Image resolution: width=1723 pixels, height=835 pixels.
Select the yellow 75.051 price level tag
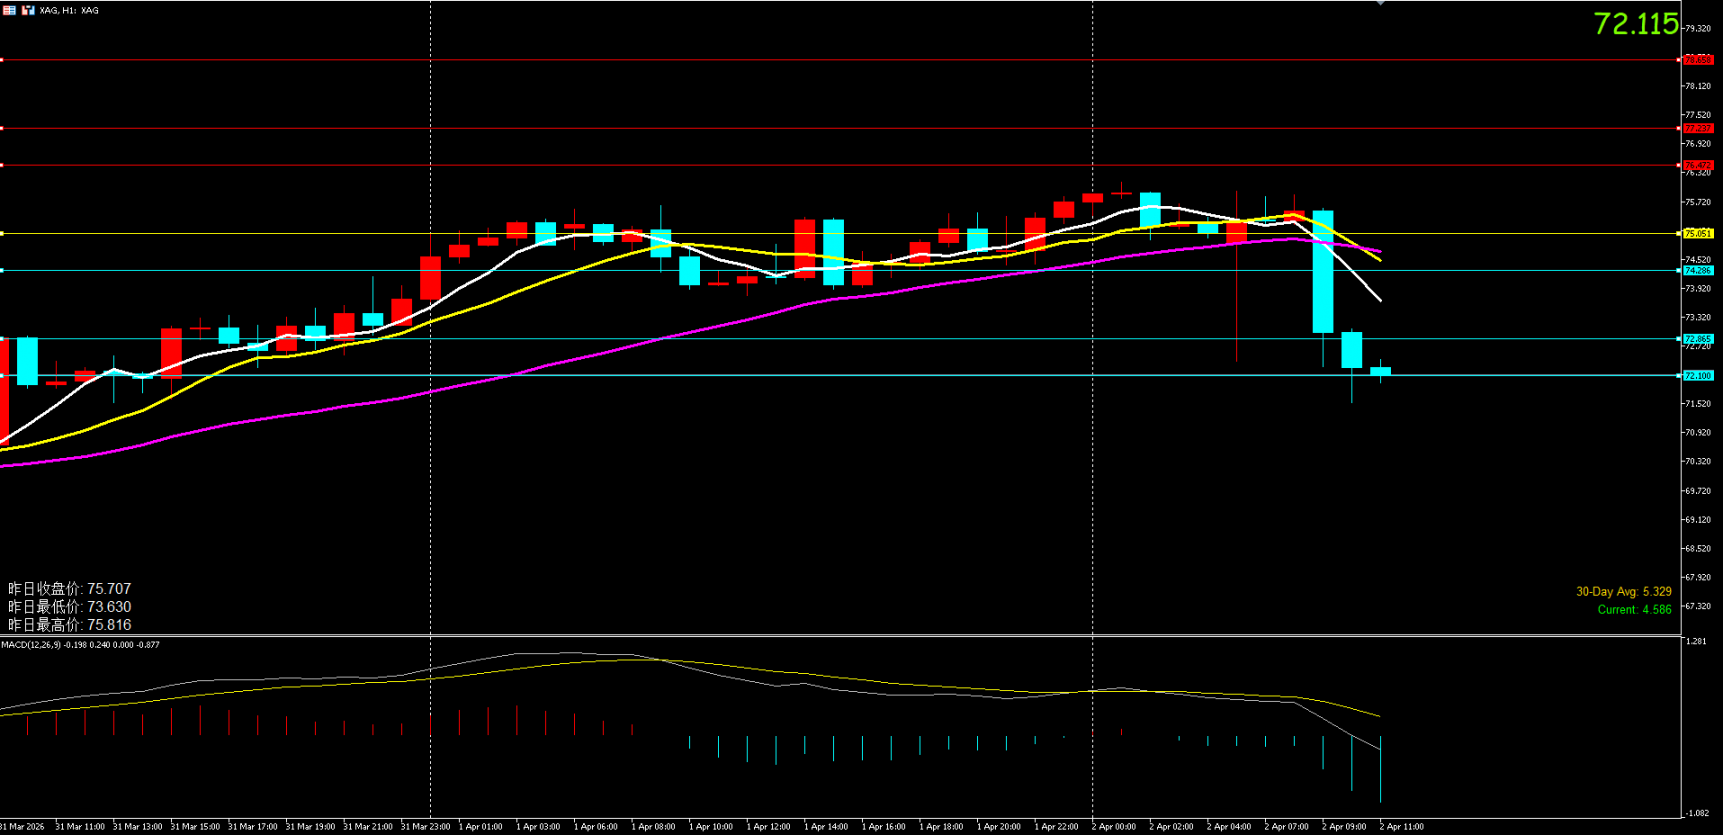[1697, 234]
